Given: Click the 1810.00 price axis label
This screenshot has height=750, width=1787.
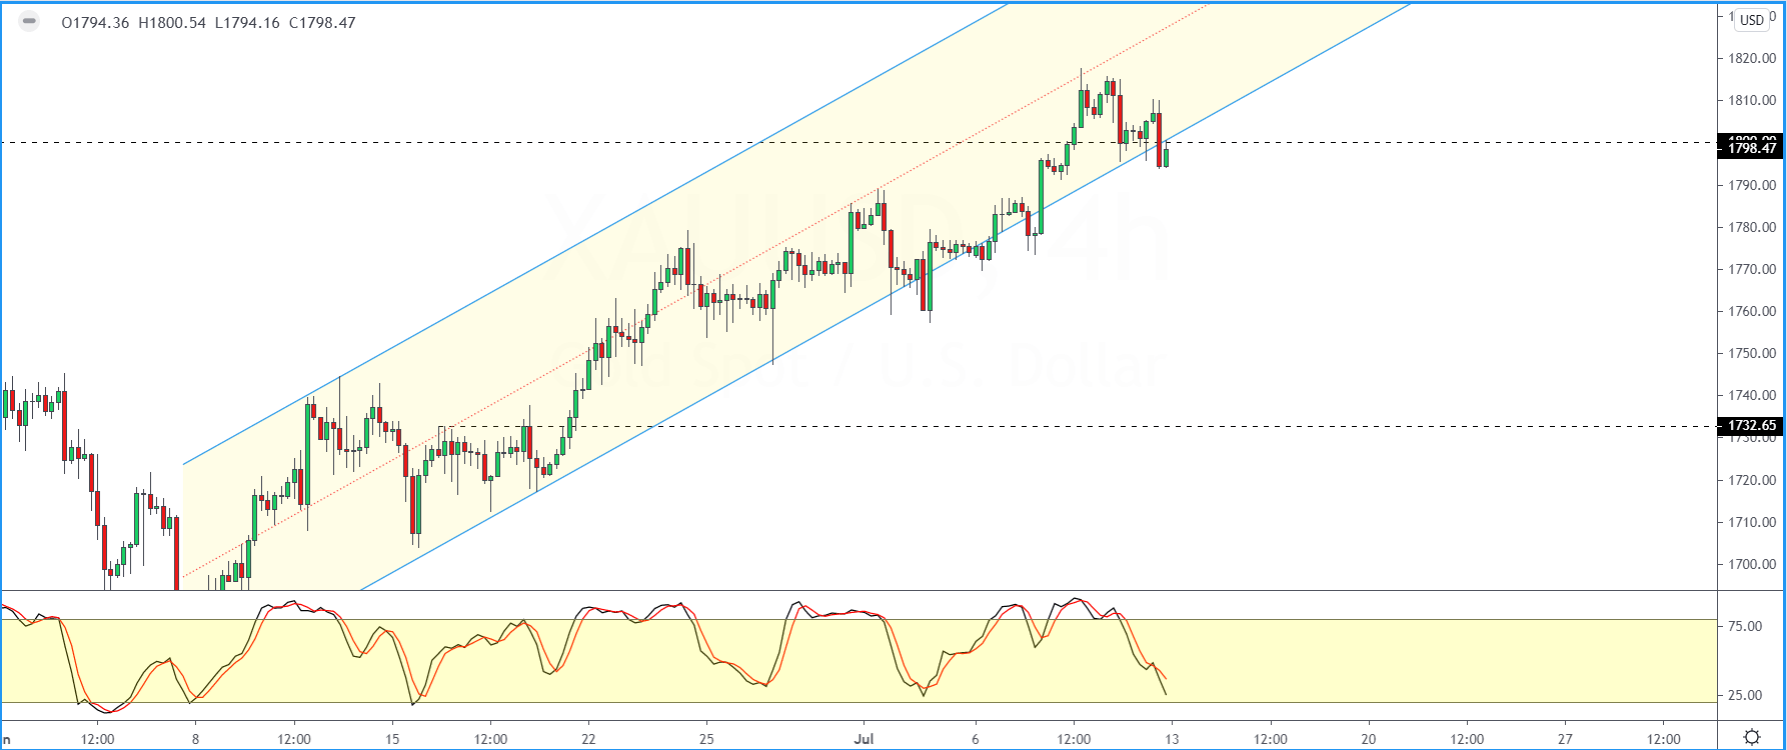Looking at the screenshot, I should (1753, 100).
